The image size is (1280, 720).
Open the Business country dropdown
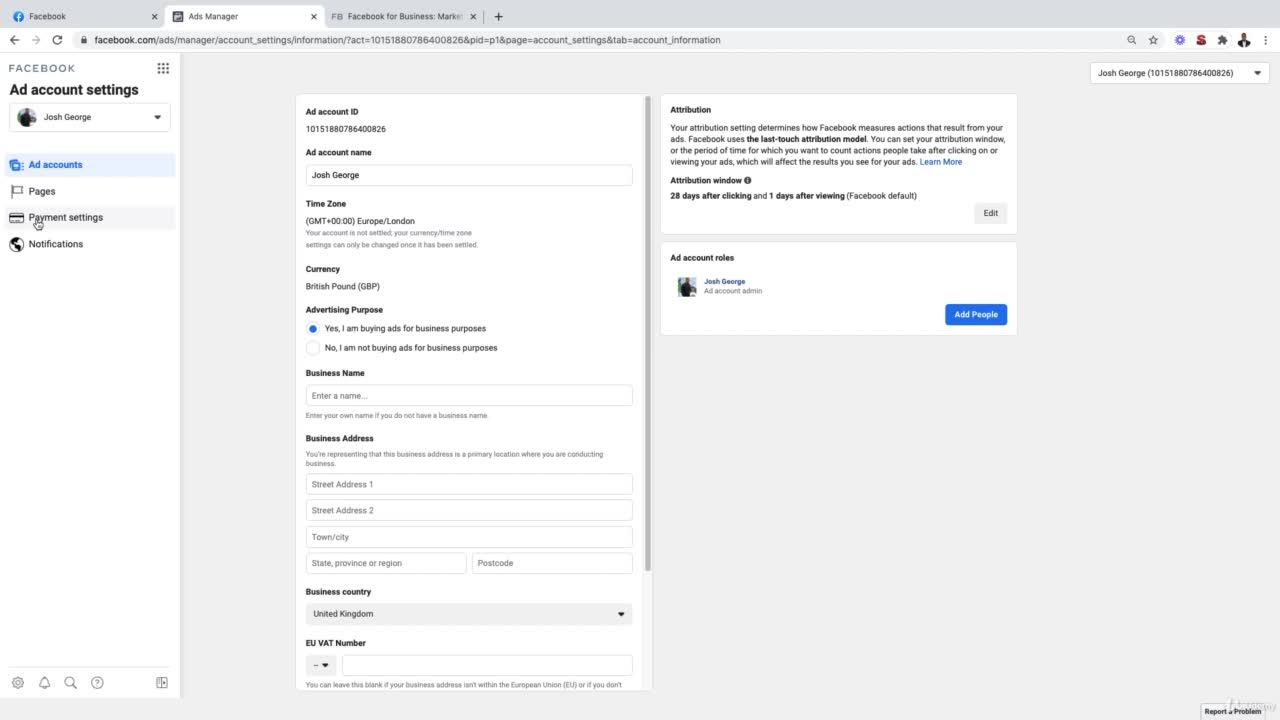469,614
